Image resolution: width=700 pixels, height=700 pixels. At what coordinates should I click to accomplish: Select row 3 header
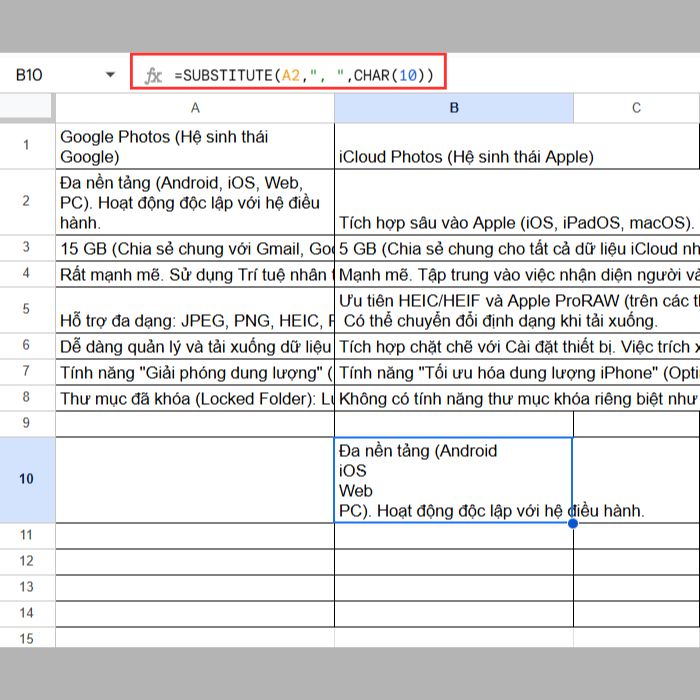pos(27,248)
